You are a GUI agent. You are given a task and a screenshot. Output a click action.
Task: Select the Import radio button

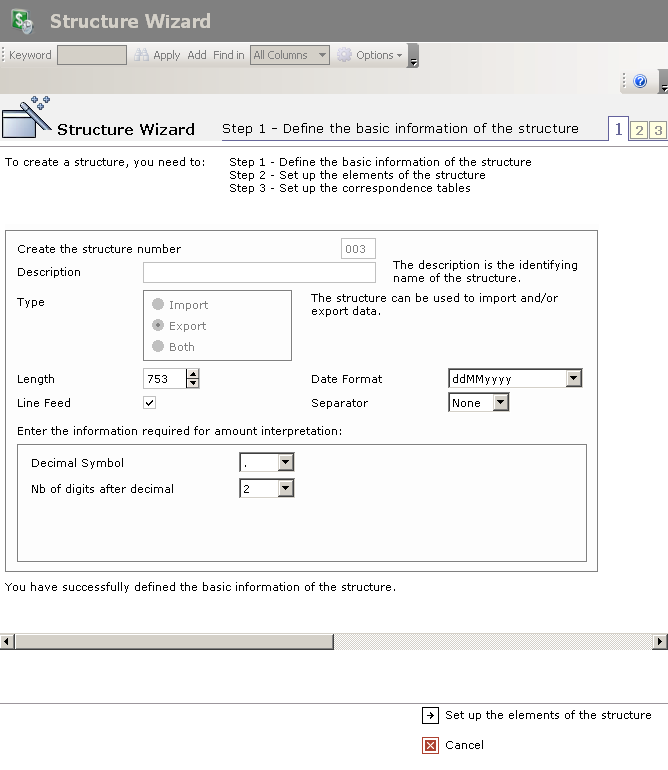click(x=158, y=305)
